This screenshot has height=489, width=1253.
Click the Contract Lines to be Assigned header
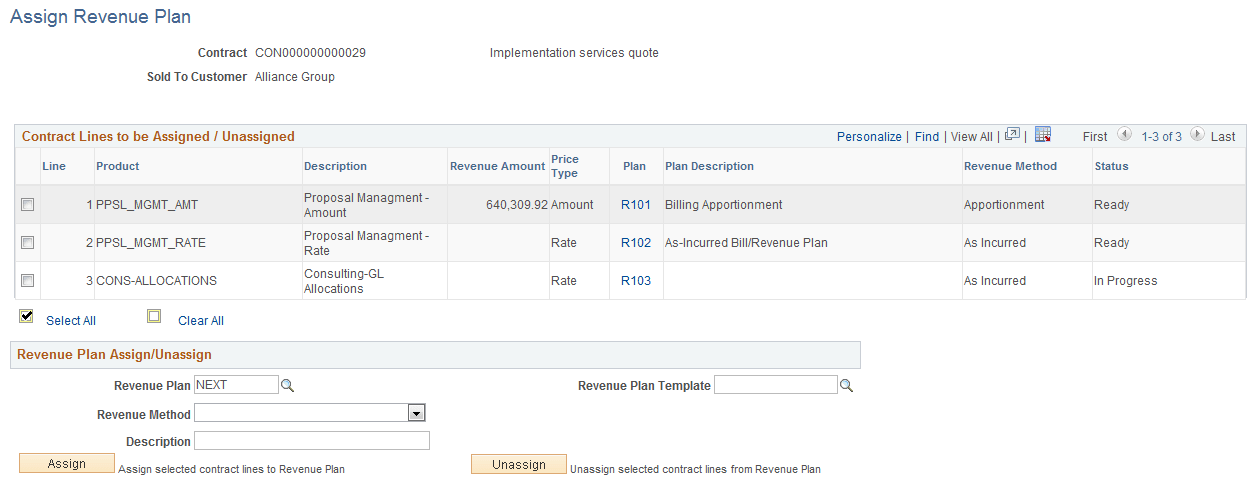[x=158, y=137]
